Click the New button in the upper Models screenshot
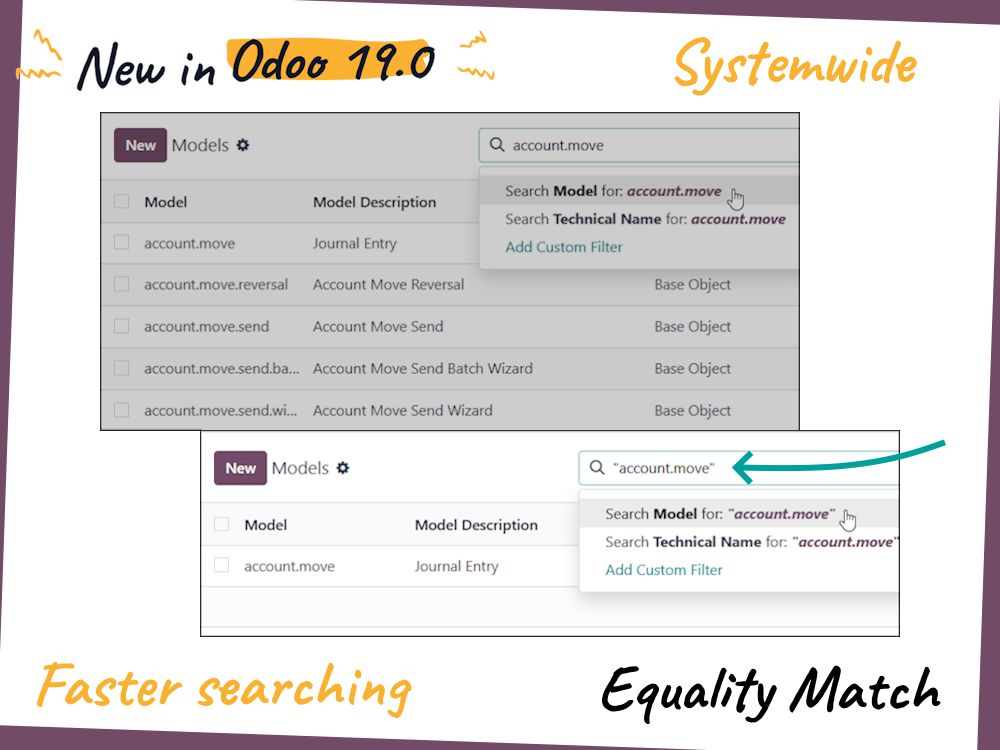Viewport: 1000px width, 750px height. (140, 145)
